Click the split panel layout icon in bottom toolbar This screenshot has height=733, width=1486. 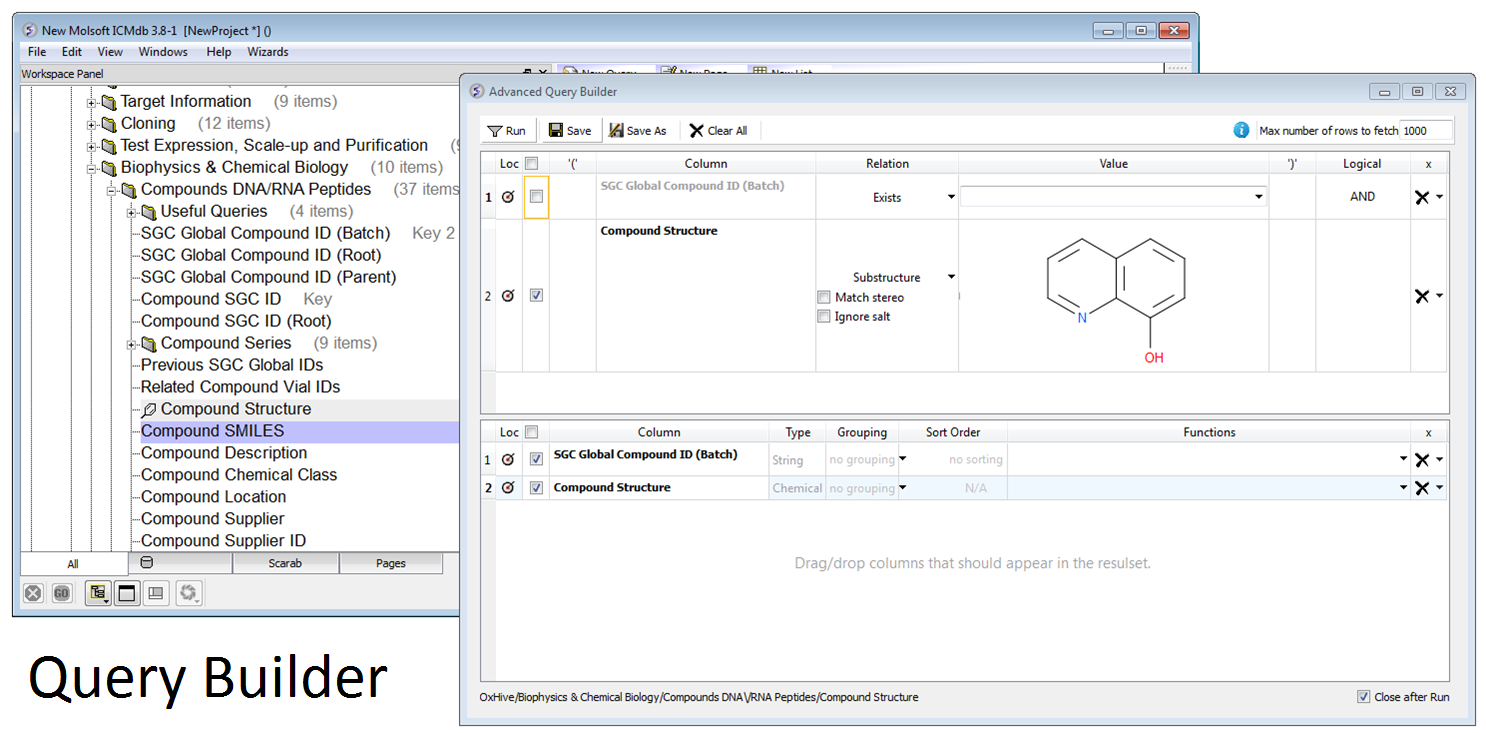point(155,593)
